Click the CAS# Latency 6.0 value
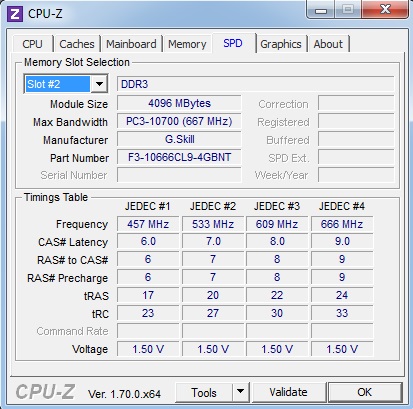Image resolution: width=413 pixels, height=409 pixels. point(148,241)
